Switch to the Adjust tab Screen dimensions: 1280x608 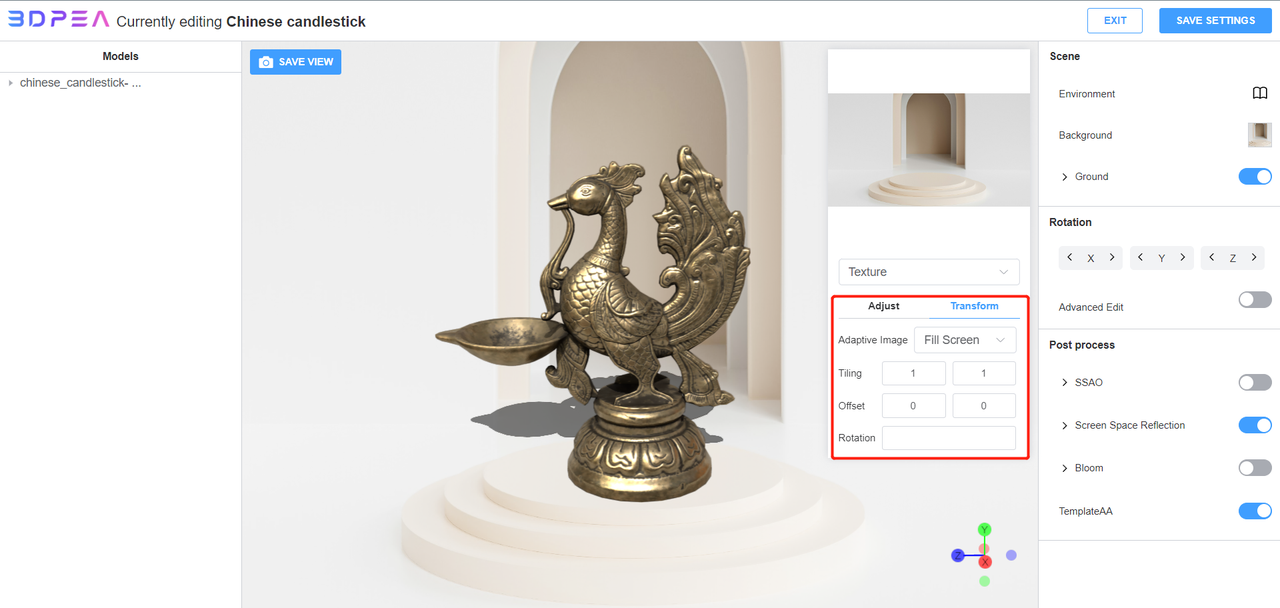(884, 306)
